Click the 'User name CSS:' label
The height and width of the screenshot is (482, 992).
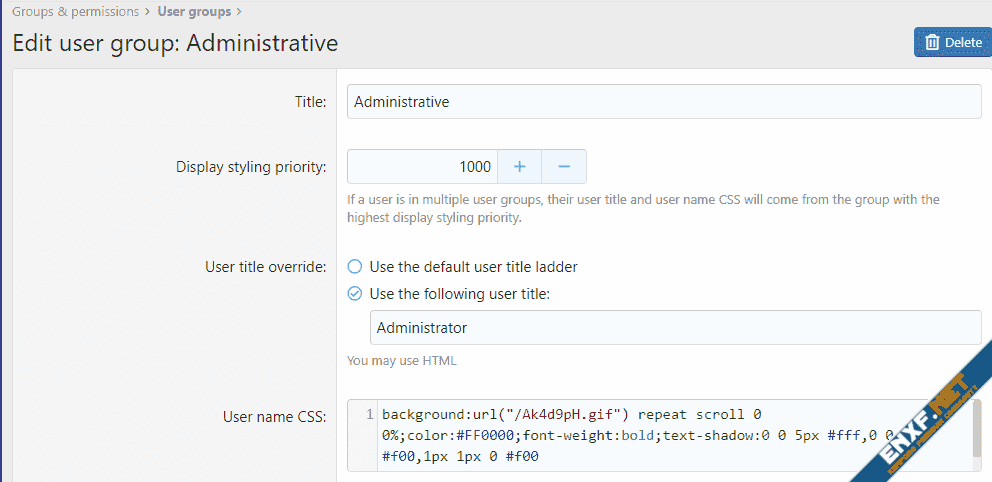click(x=274, y=417)
